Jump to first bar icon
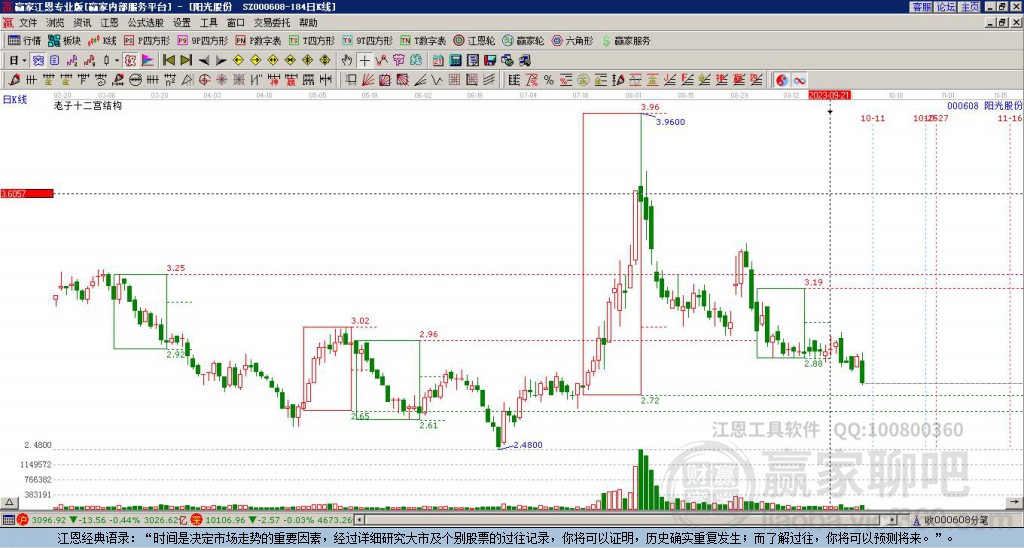The height and width of the screenshot is (548, 1024). pyautogui.click(x=168, y=60)
